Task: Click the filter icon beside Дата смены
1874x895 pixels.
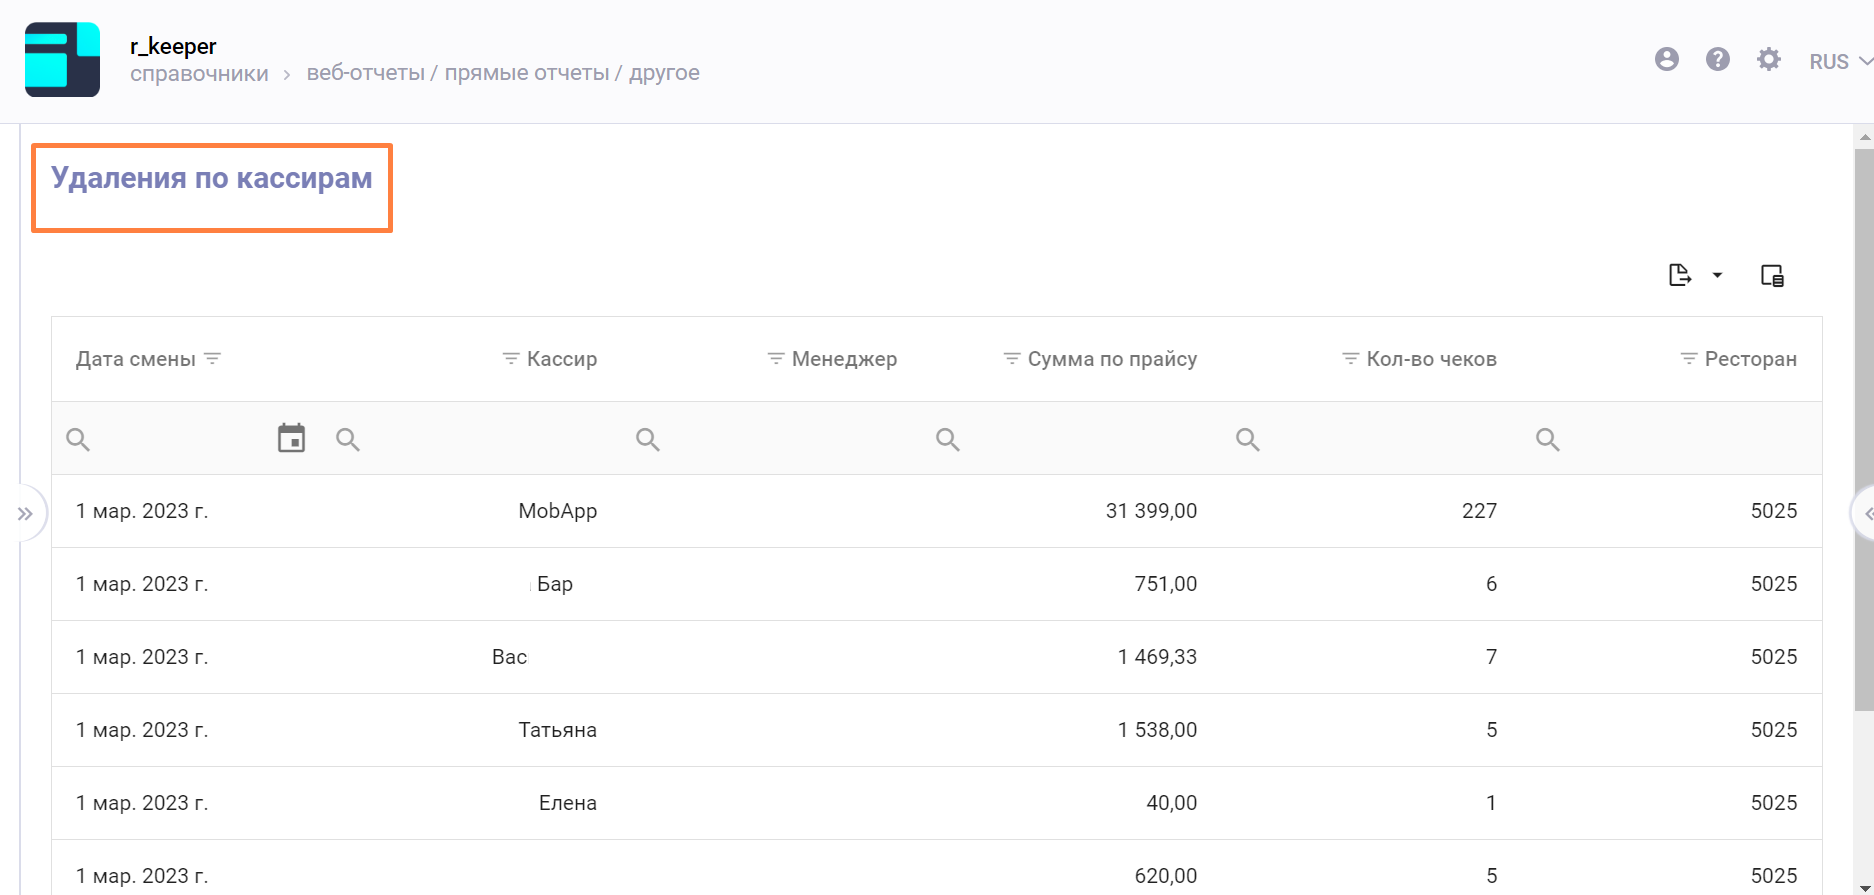Action: point(212,358)
